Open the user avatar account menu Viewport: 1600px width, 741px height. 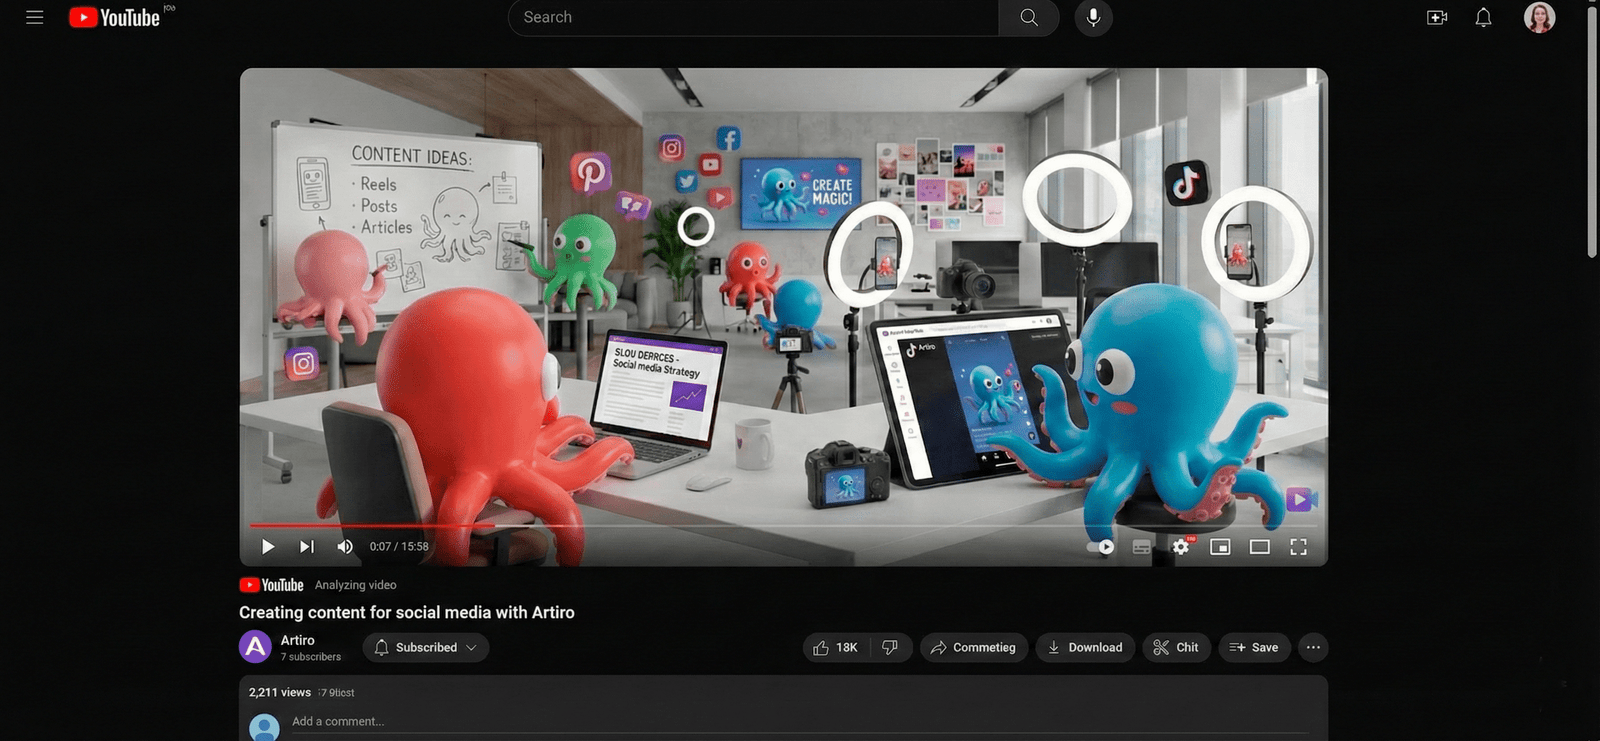click(x=1539, y=18)
